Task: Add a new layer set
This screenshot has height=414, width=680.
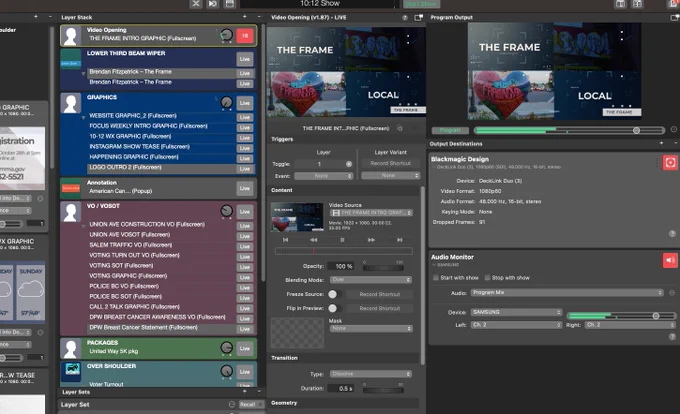Action: pyautogui.click(x=245, y=391)
